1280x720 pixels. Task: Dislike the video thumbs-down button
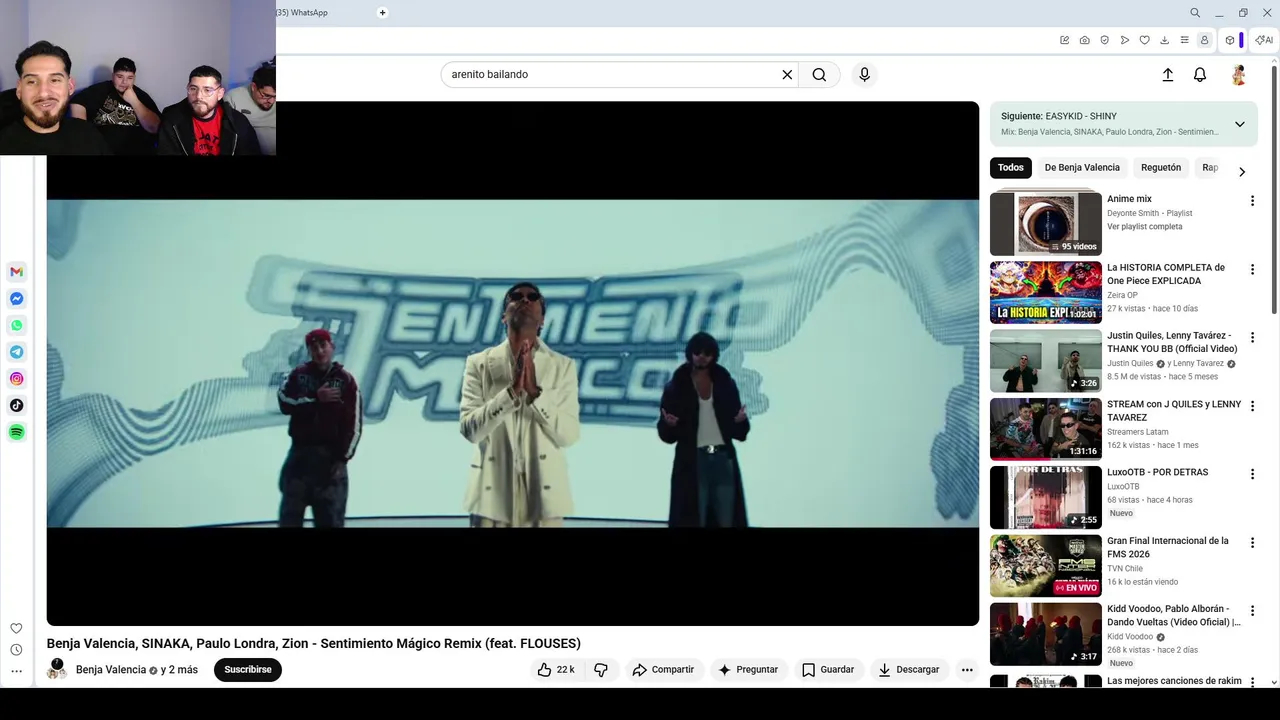(x=601, y=670)
